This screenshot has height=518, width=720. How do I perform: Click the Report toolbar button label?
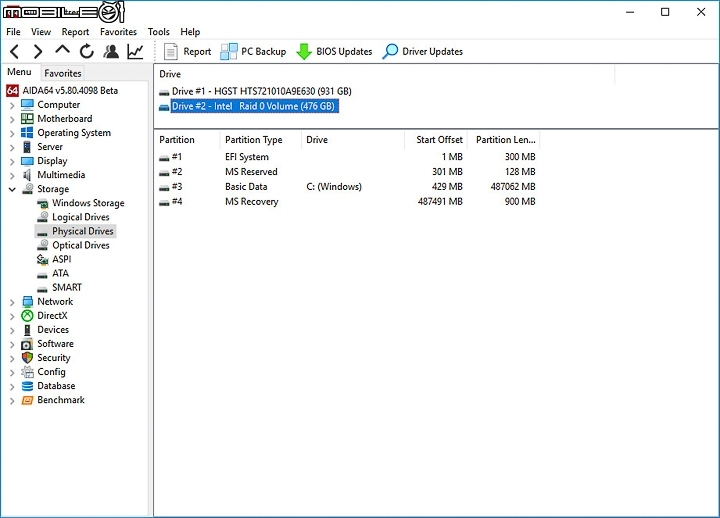[197, 51]
